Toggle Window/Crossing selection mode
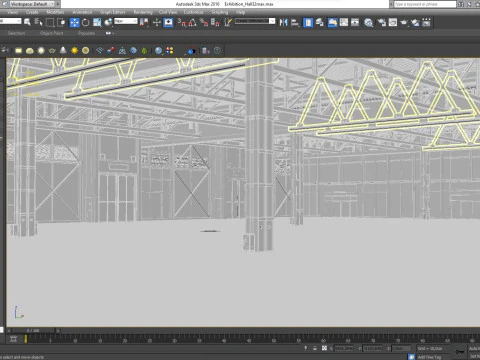Screen dimensions: 480x360 coord(61,22)
